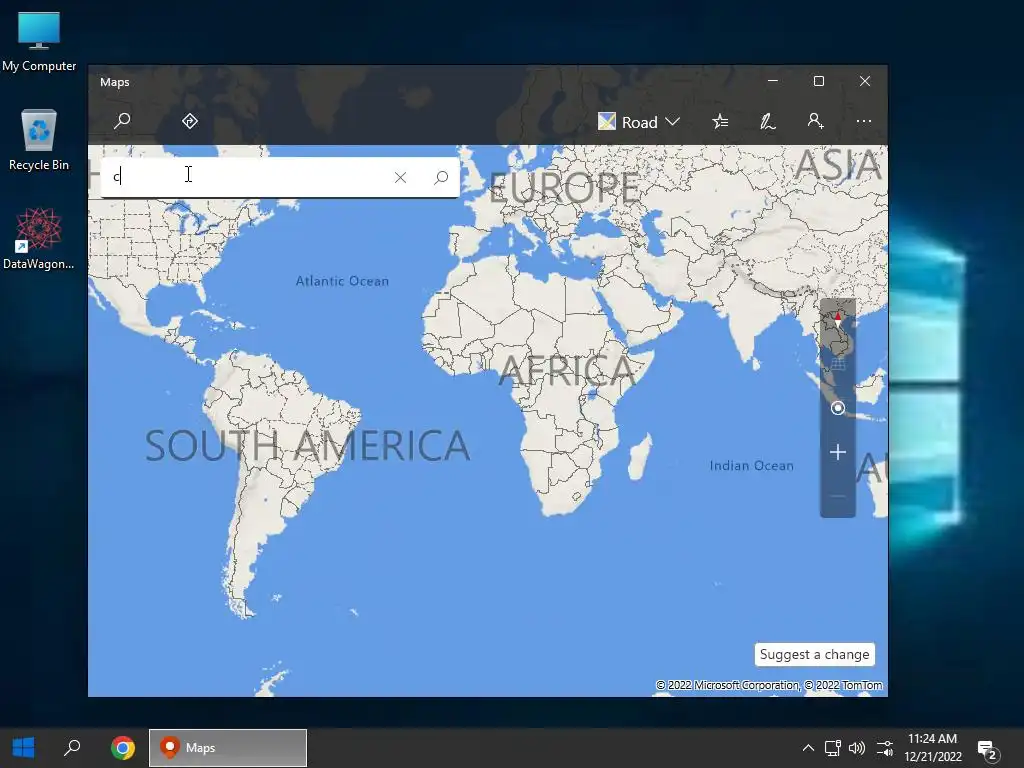The image size is (1024, 768).
Task: Clear the search box text
Action: coord(400,177)
